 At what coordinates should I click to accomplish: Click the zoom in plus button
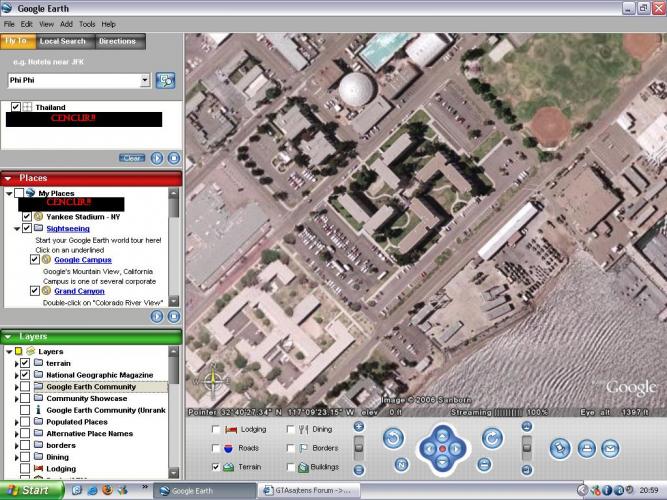528,427
